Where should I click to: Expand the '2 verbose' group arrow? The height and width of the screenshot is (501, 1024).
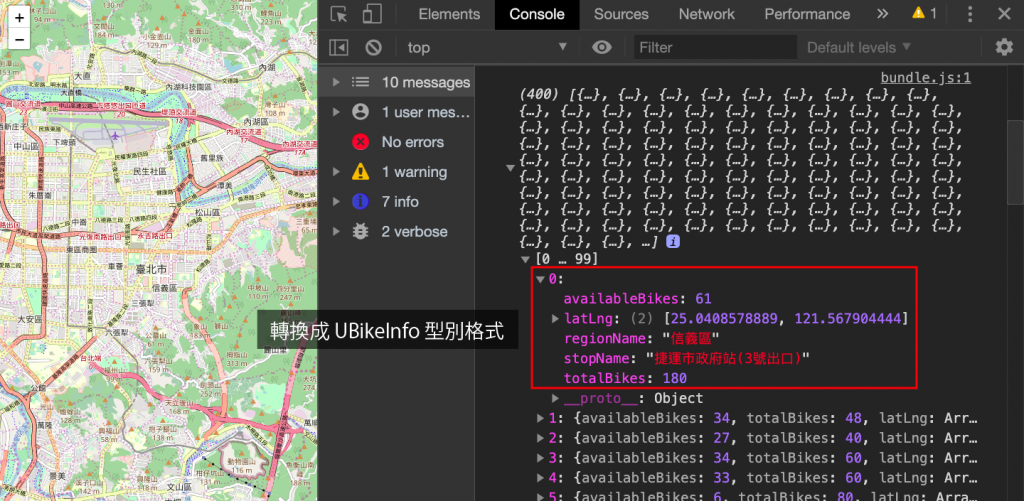[336, 231]
